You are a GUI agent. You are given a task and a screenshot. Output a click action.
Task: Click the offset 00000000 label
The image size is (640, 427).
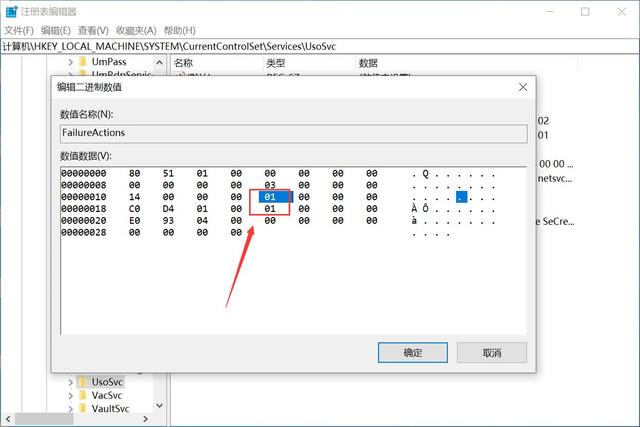84,173
